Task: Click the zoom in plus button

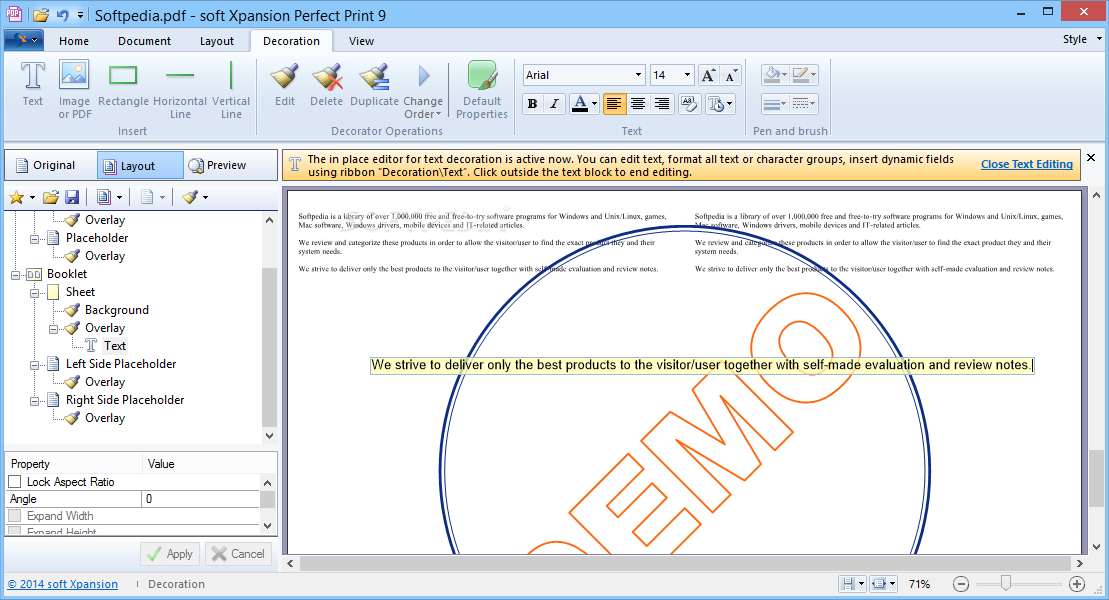Action: (x=1077, y=584)
